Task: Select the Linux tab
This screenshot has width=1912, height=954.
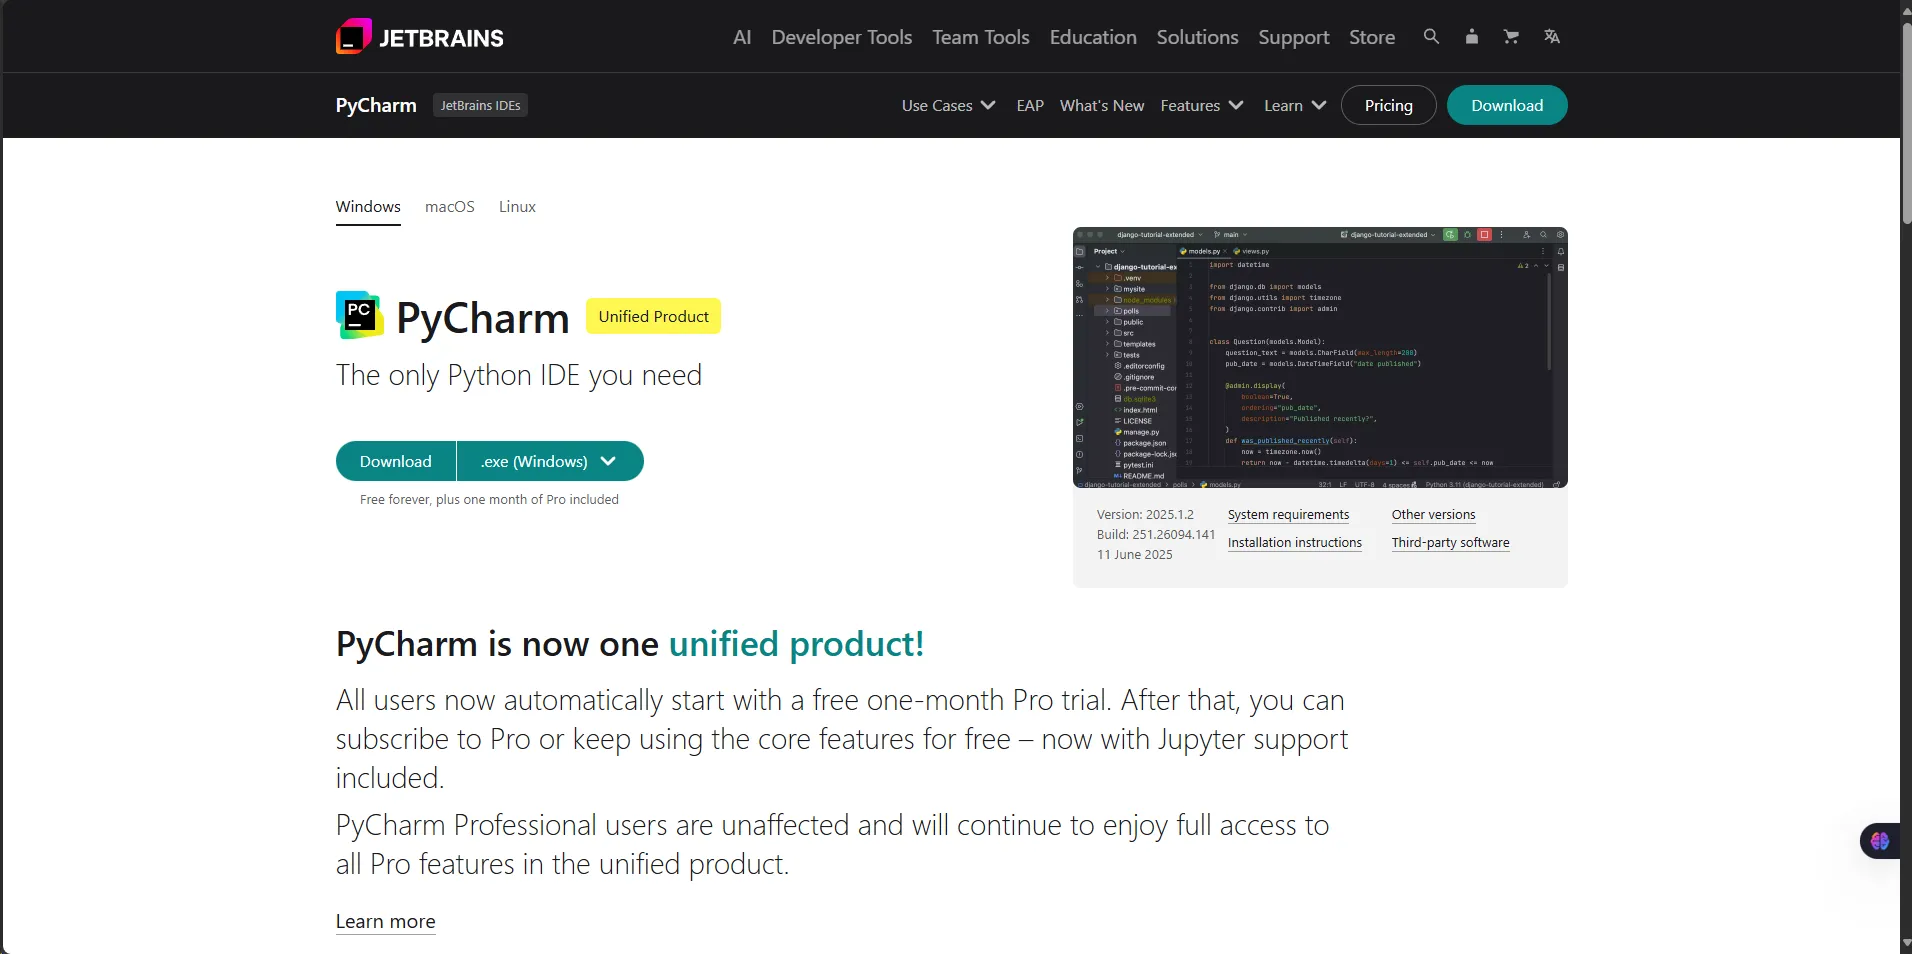Action: tap(517, 207)
